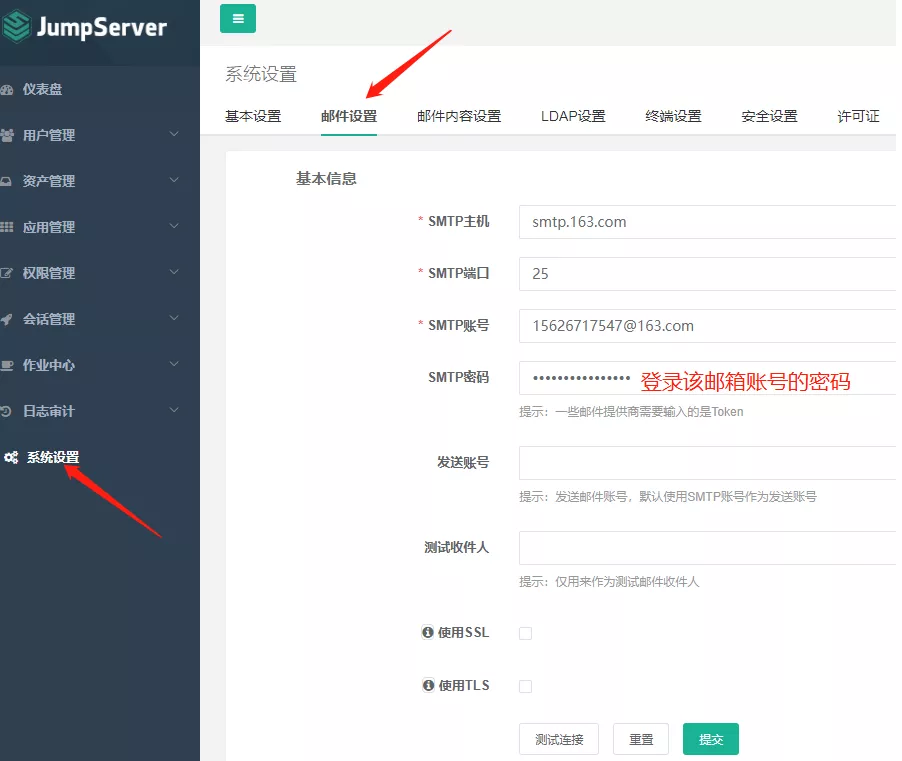Enable the 使用TLS checkbox
902x761 pixels.
click(x=526, y=687)
